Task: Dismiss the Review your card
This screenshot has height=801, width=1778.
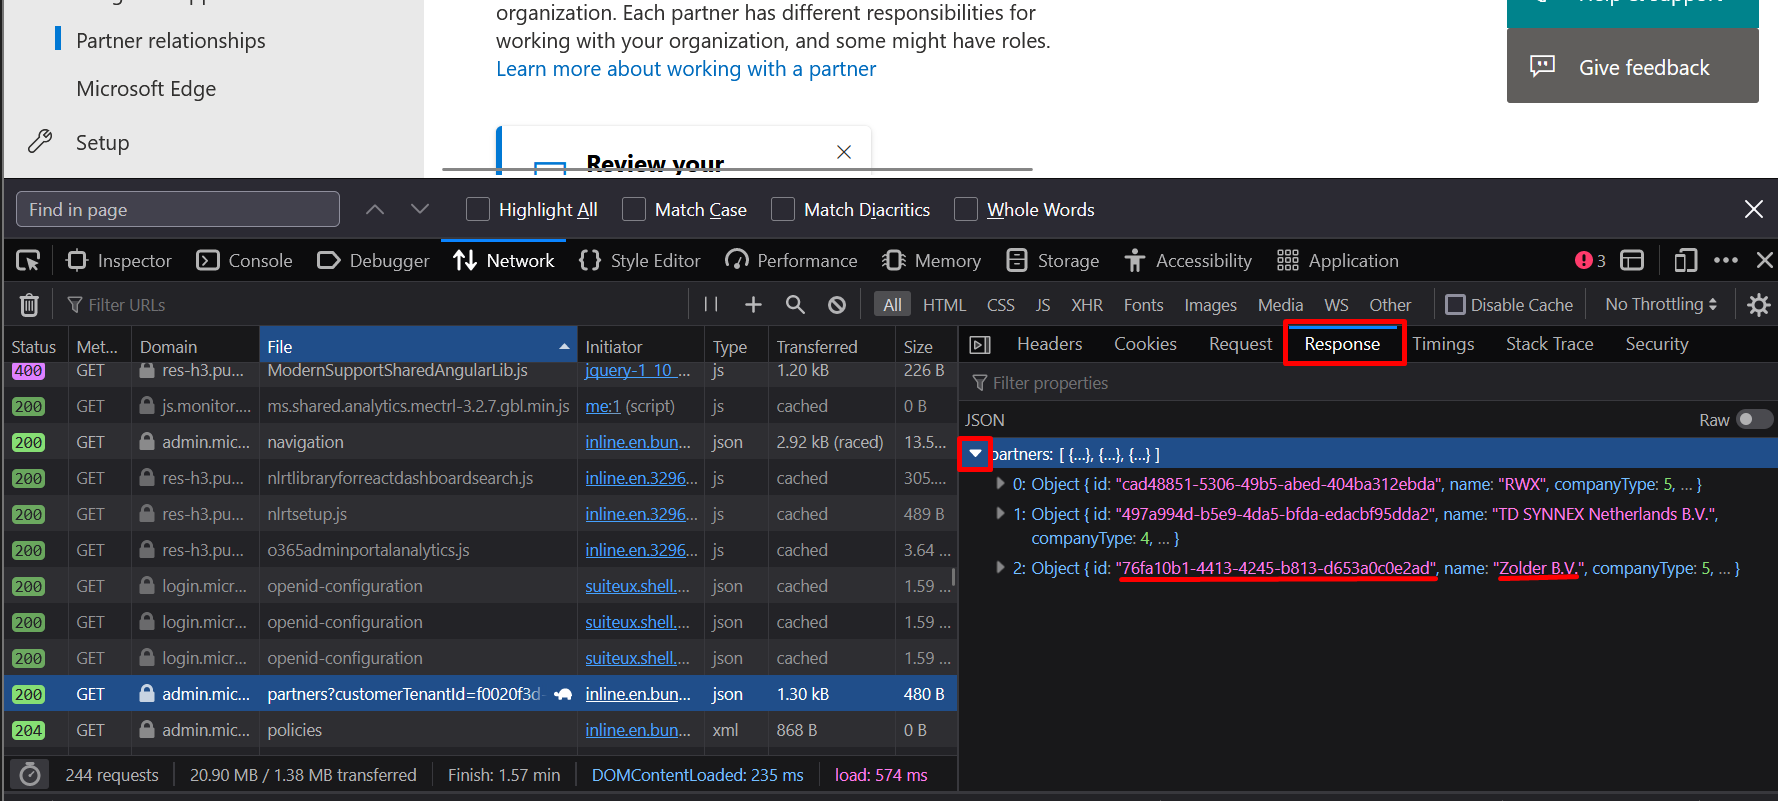Action: coord(844,152)
